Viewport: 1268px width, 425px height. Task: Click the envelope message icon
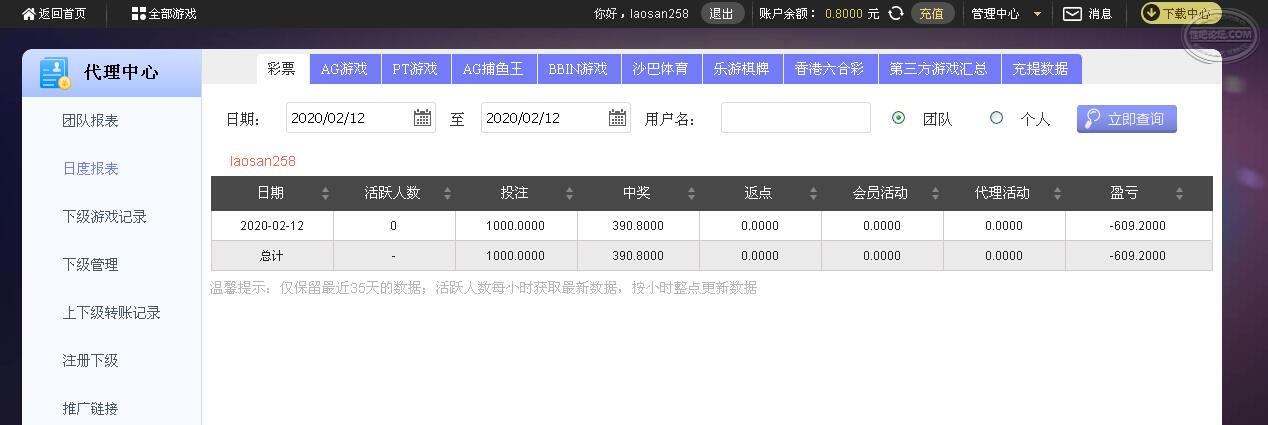[1072, 14]
